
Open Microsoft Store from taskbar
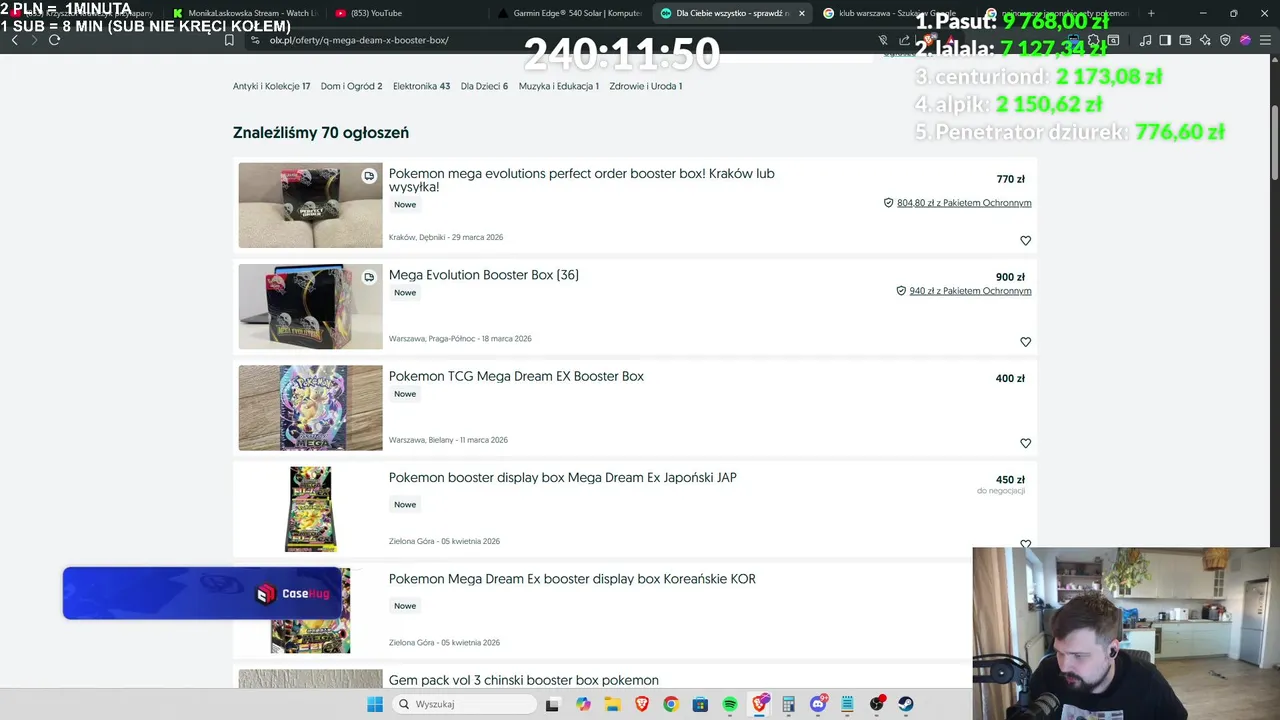coord(700,704)
